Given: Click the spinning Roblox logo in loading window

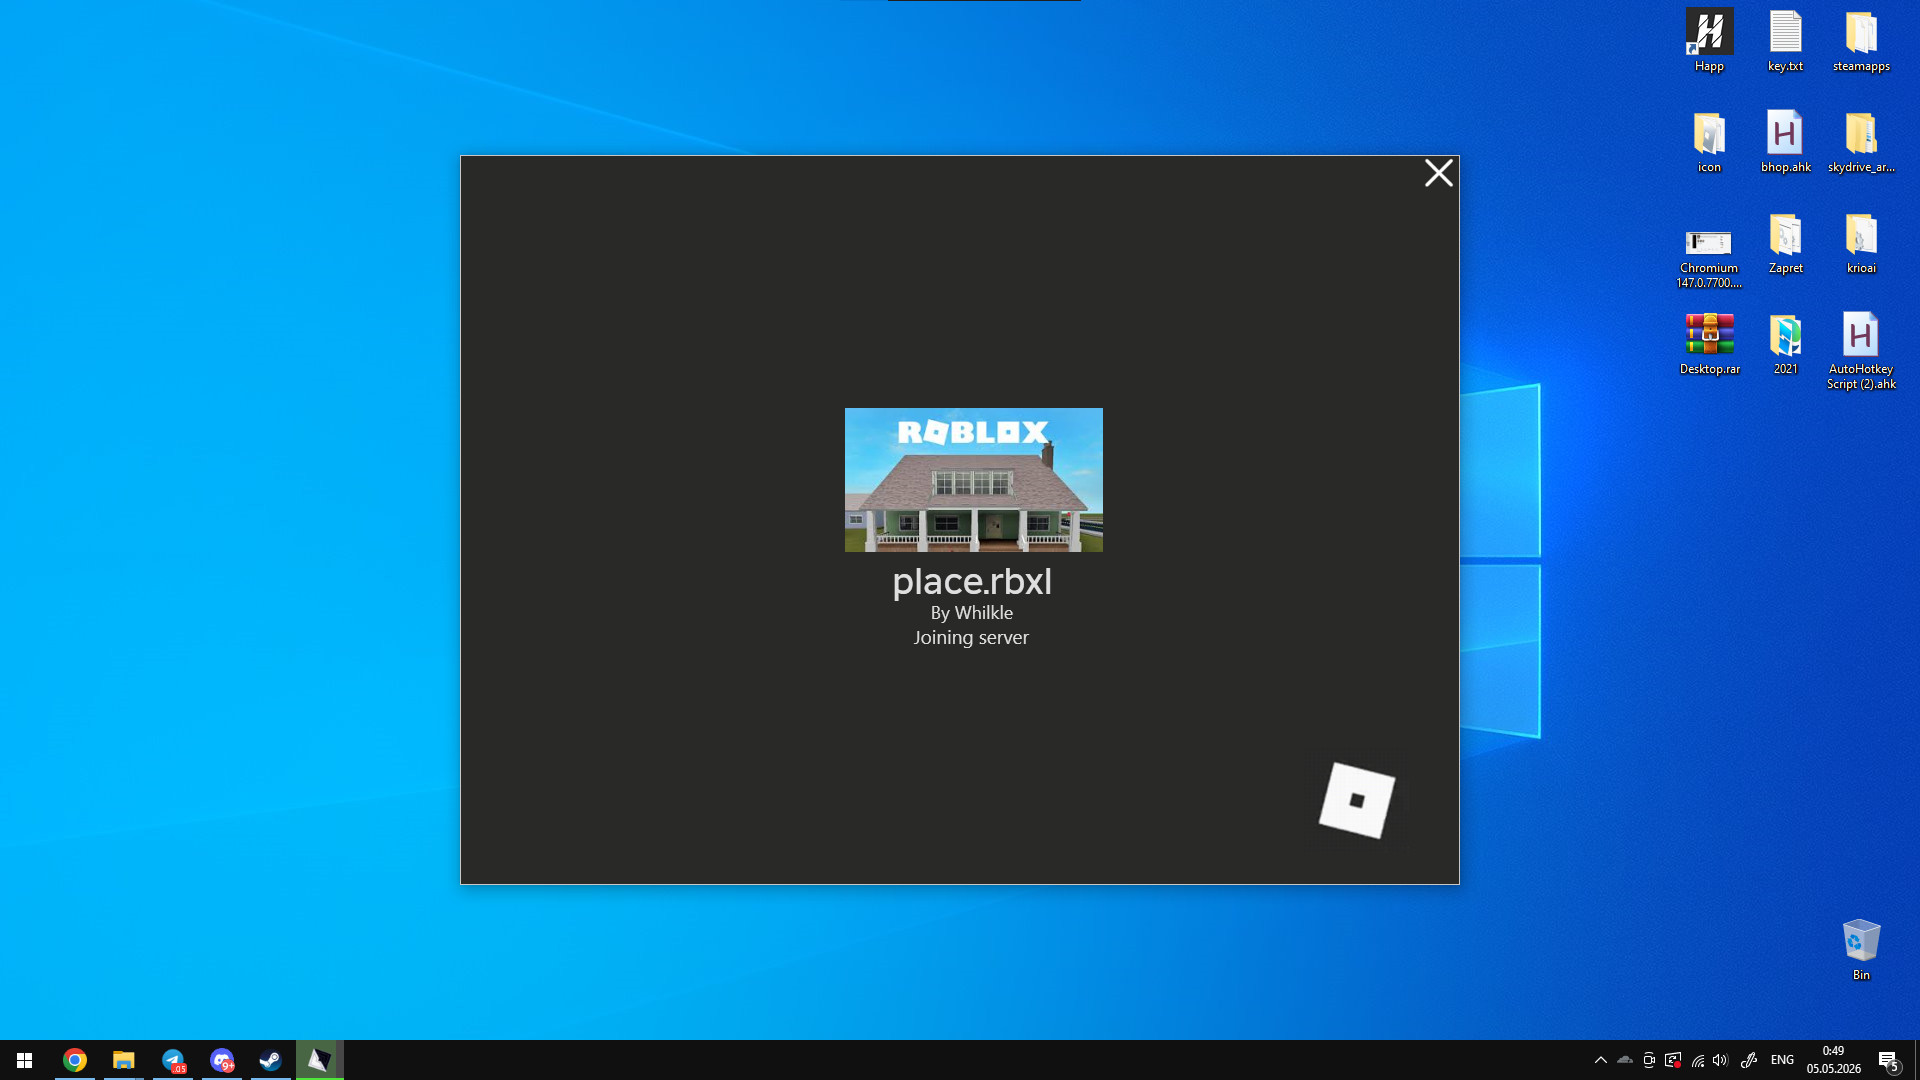Looking at the screenshot, I should [x=1356, y=800].
